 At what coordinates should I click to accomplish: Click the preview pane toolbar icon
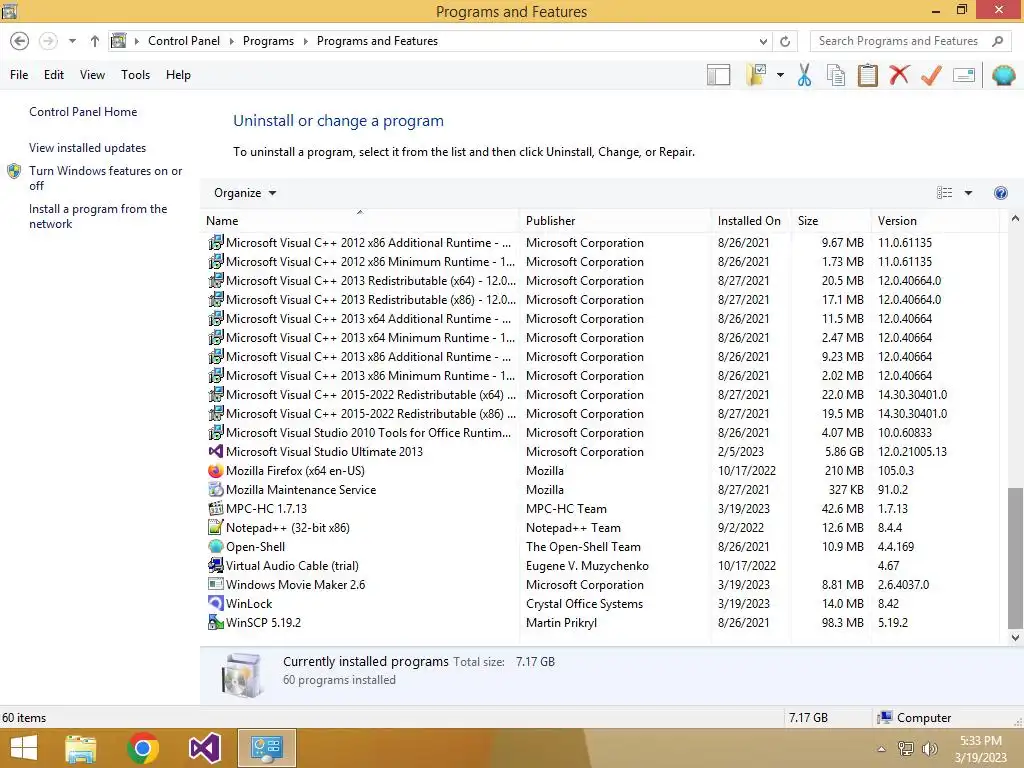coord(718,75)
